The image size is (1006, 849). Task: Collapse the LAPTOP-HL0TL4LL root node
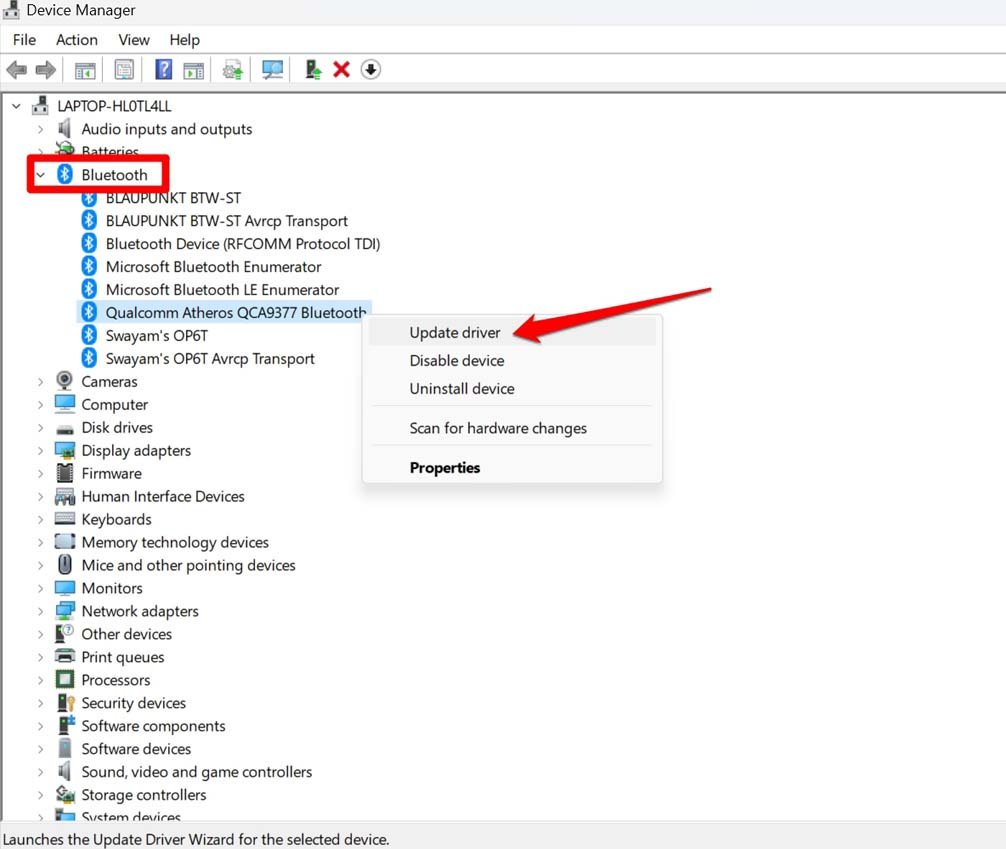[17, 106]
